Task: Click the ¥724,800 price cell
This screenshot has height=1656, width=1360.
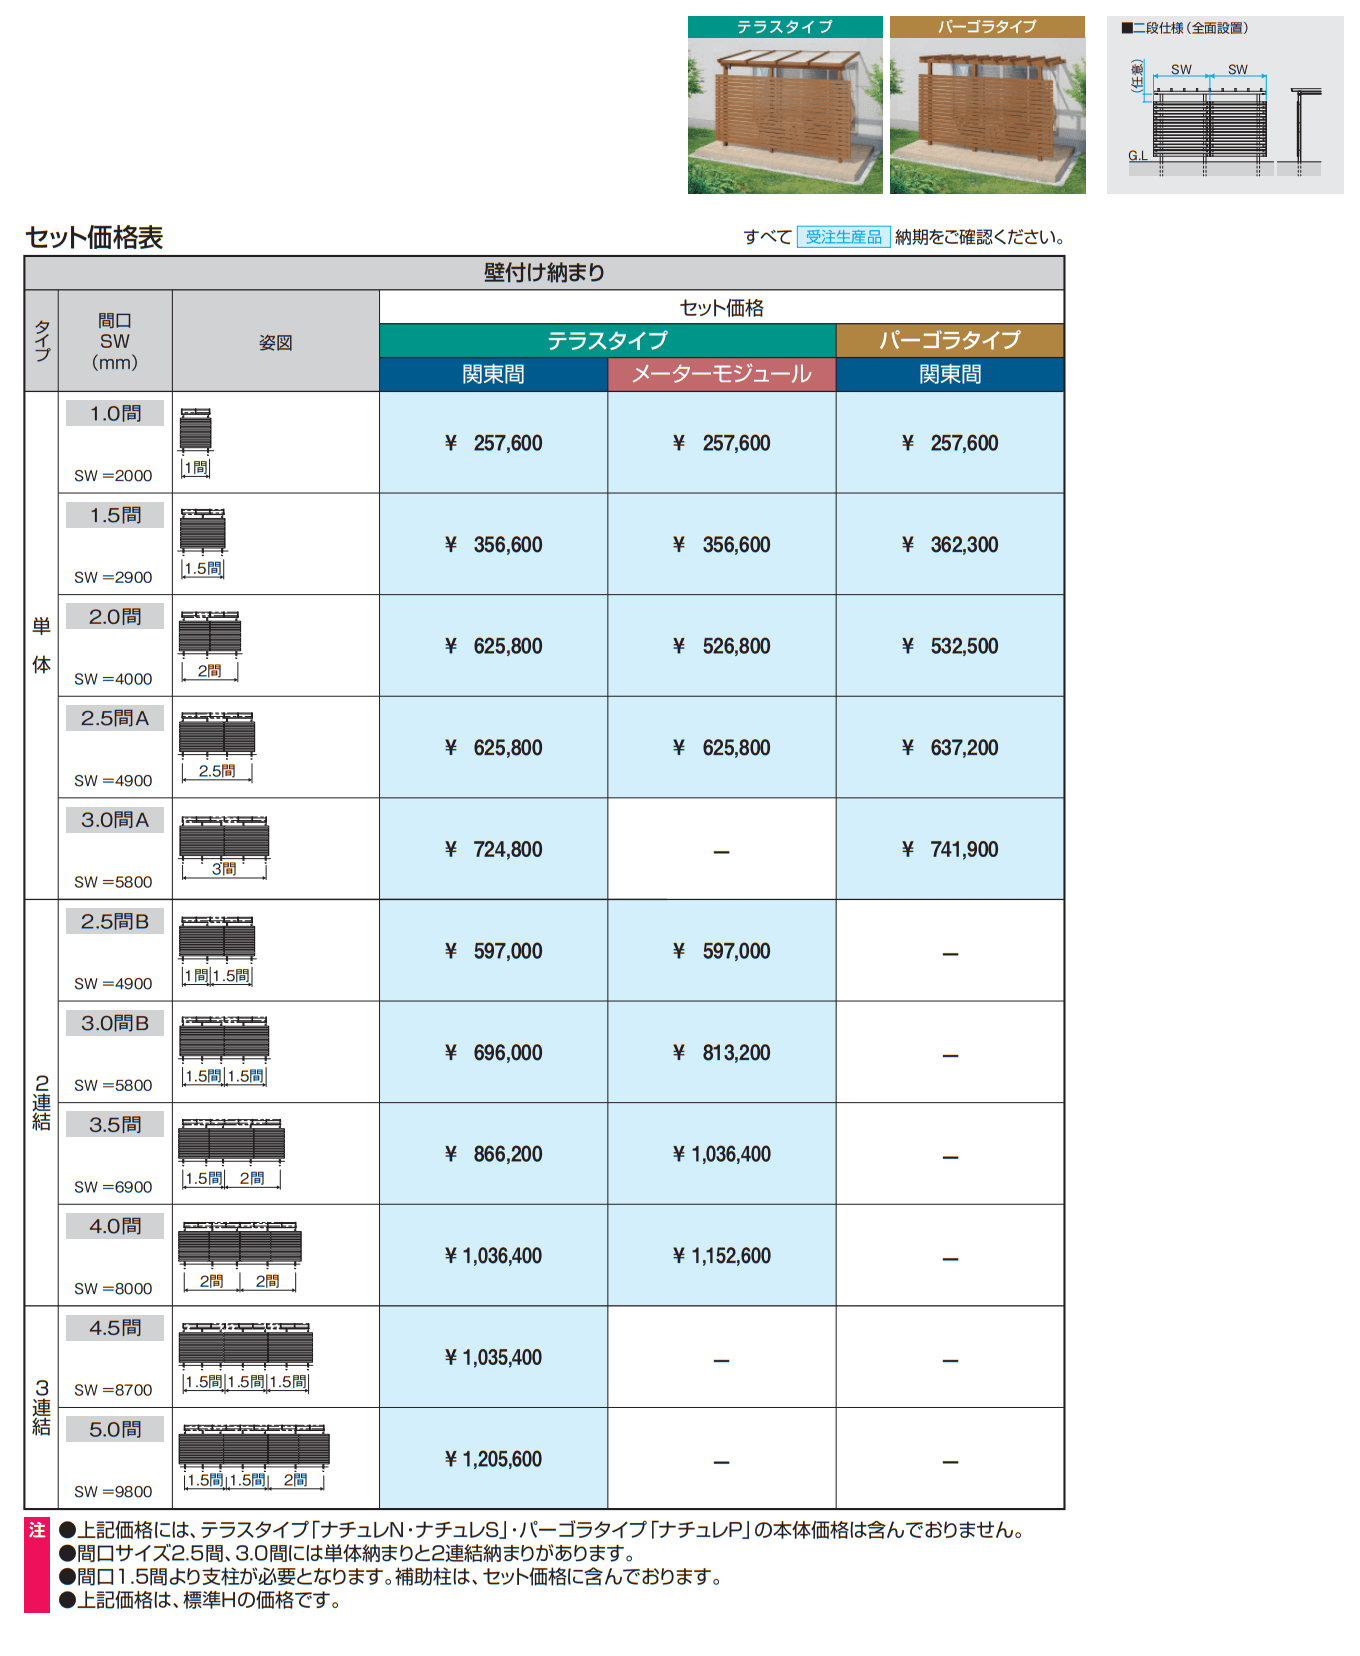Action: [493, 849]
